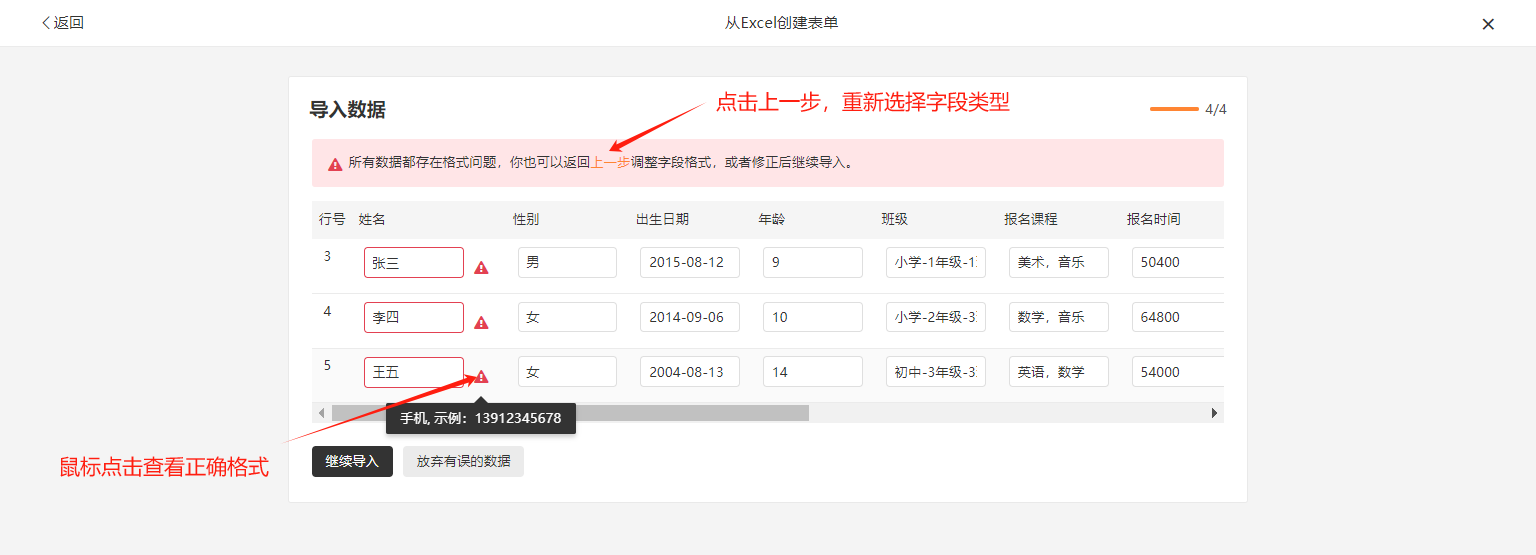Click the course field 数学，音乐
The width and height of the screenshot is (1536, 555).
(x=1059, y=317)
